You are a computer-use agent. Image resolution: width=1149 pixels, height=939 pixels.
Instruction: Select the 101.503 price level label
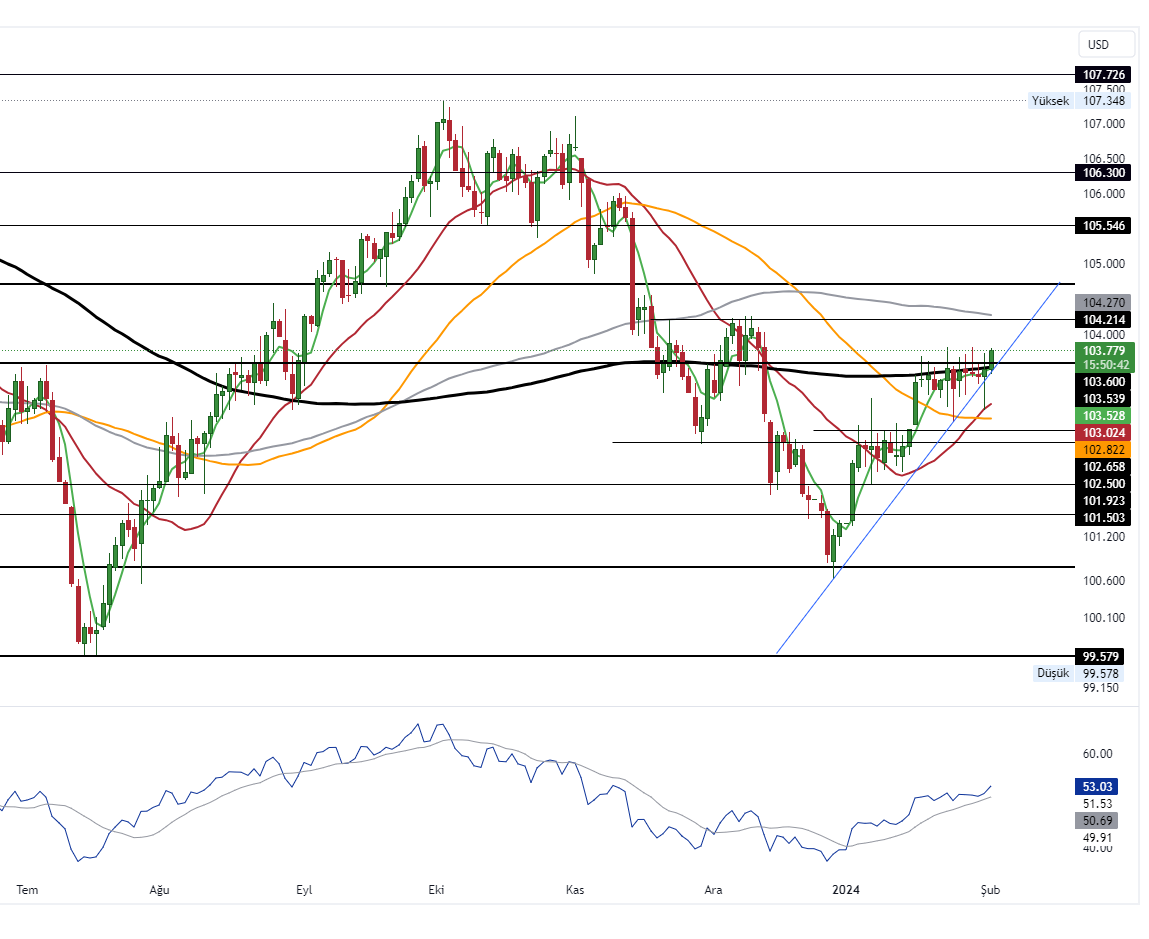1104,517
